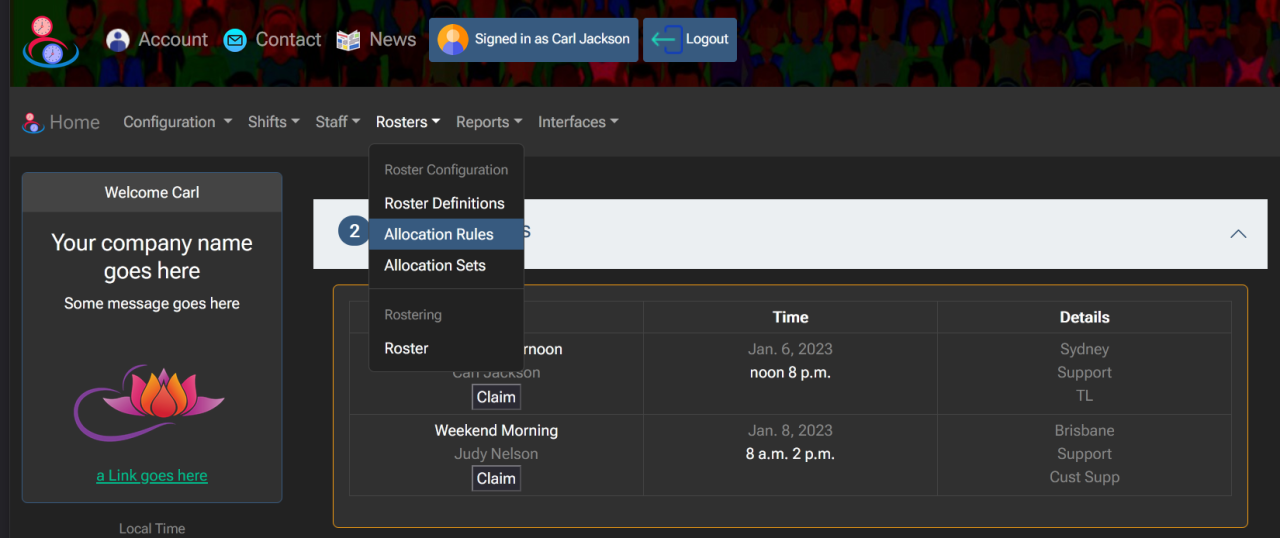
Task: Expand the Shifts dropdown
Action: point(273,122)
